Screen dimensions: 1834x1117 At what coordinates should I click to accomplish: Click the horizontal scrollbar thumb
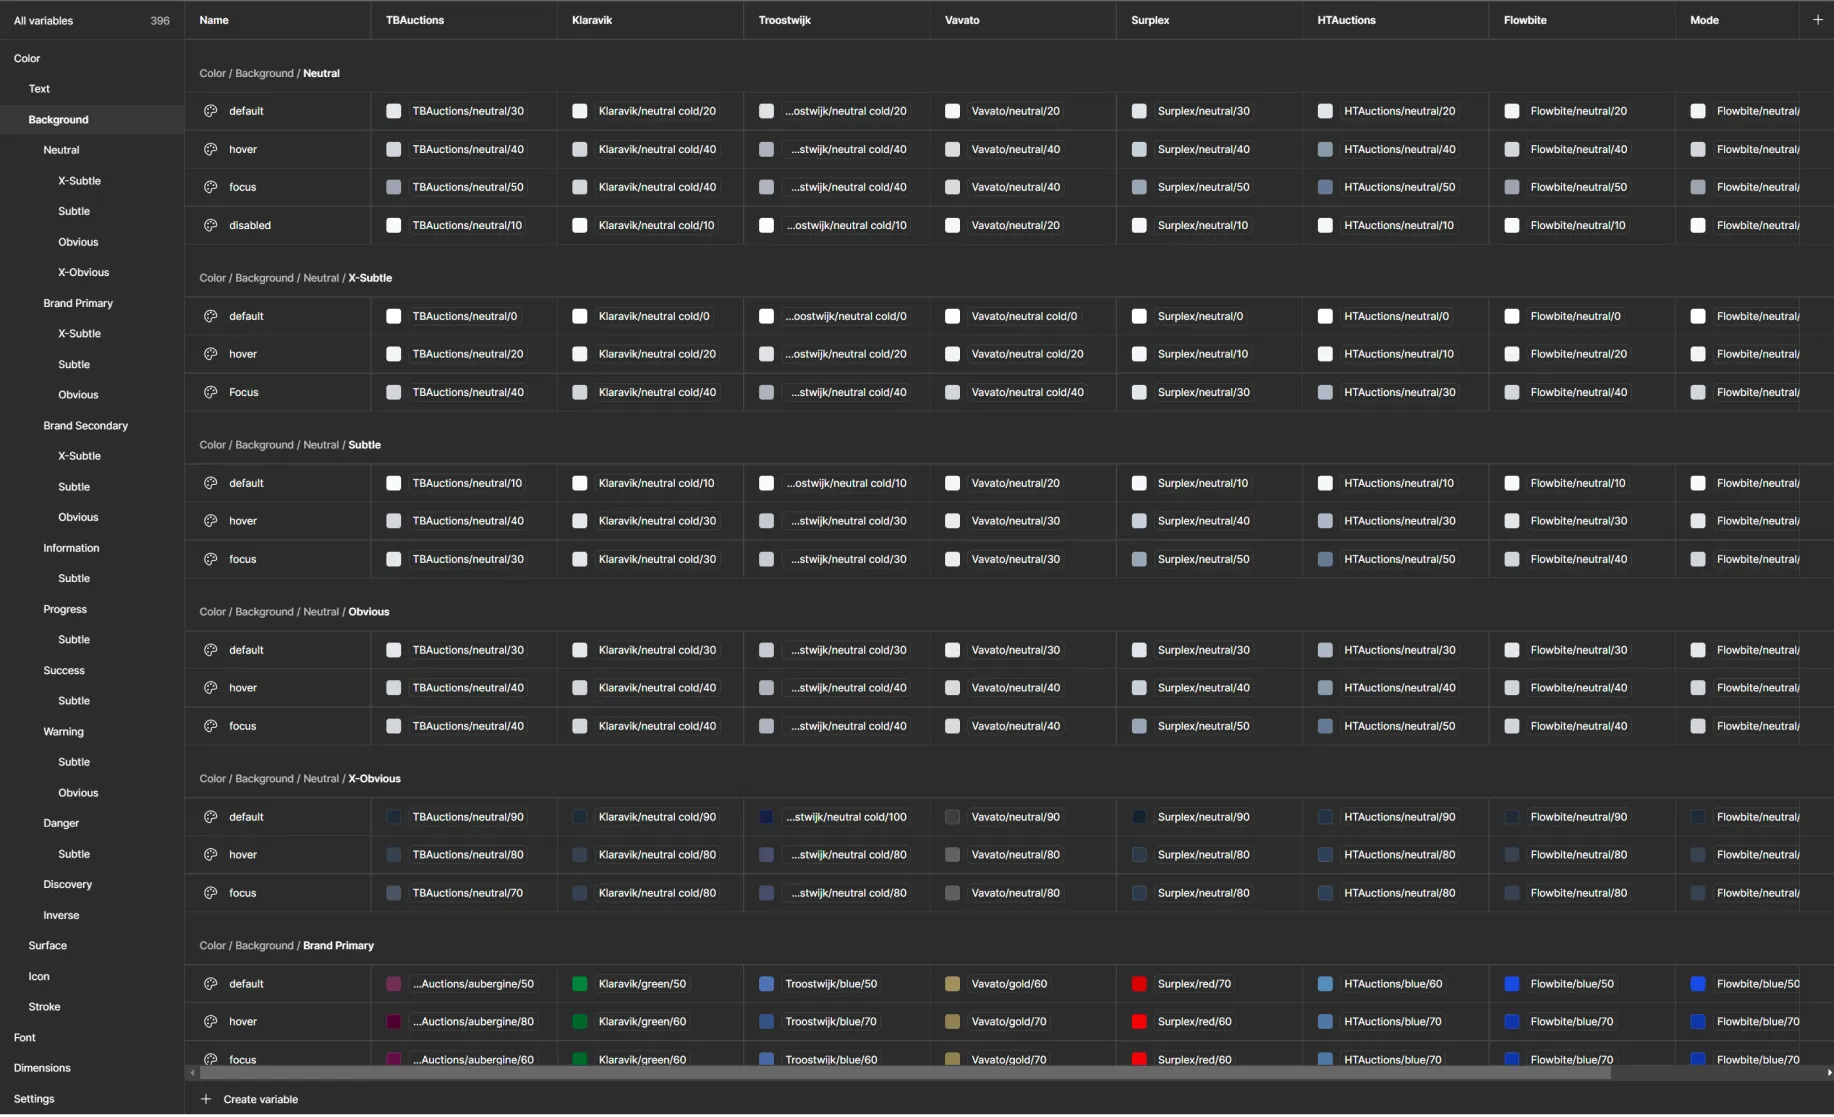[x=905, y=1073]
